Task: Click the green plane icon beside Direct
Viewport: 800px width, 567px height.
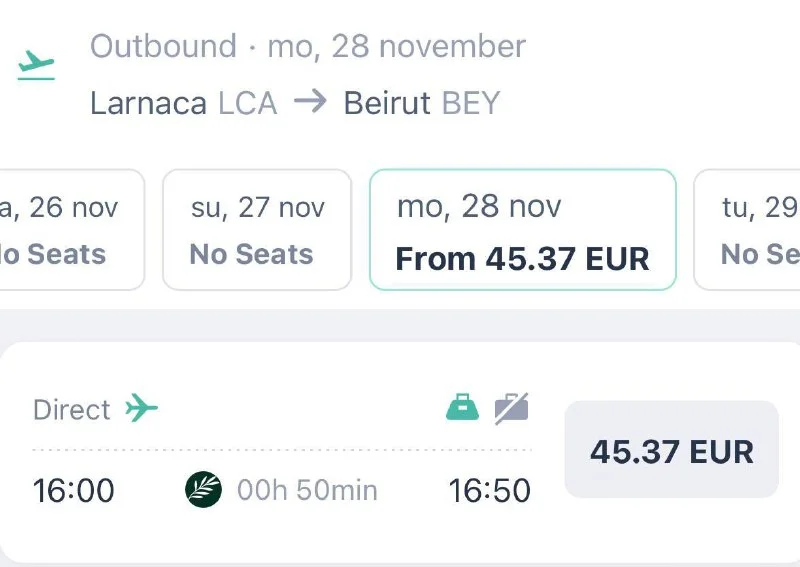Action: tap(142, 408)
